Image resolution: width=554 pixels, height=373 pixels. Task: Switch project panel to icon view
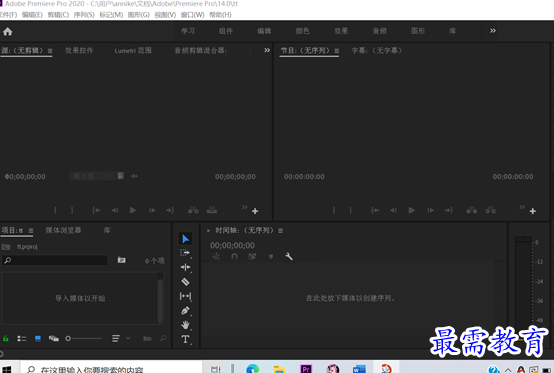[38, 338]
